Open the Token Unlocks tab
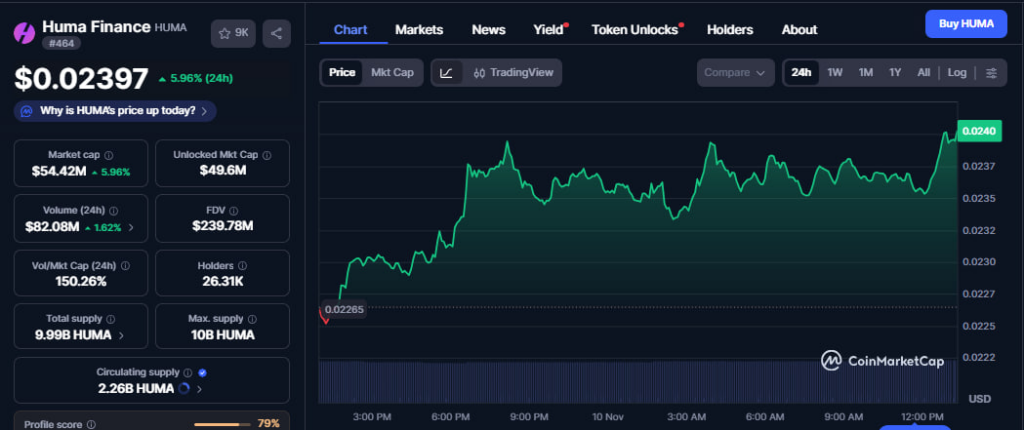Image resolution: width=1024 pixels, height=430 pixels. tap(634, 30)
